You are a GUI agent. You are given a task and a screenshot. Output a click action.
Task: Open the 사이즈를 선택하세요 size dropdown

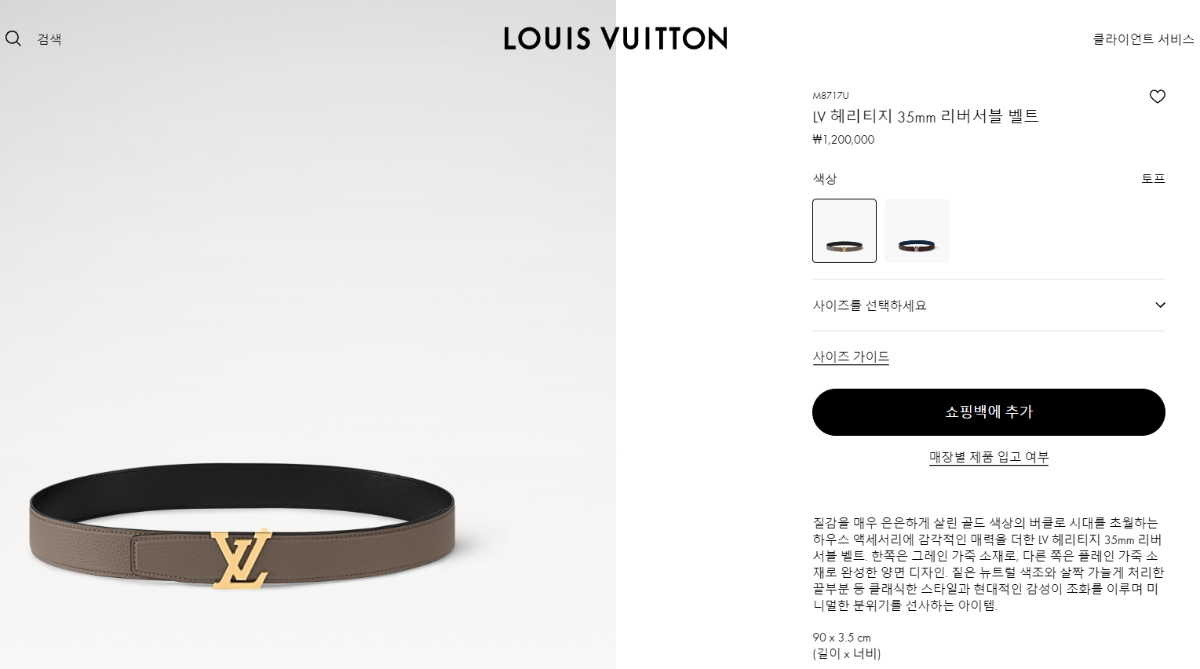(989, 305)
